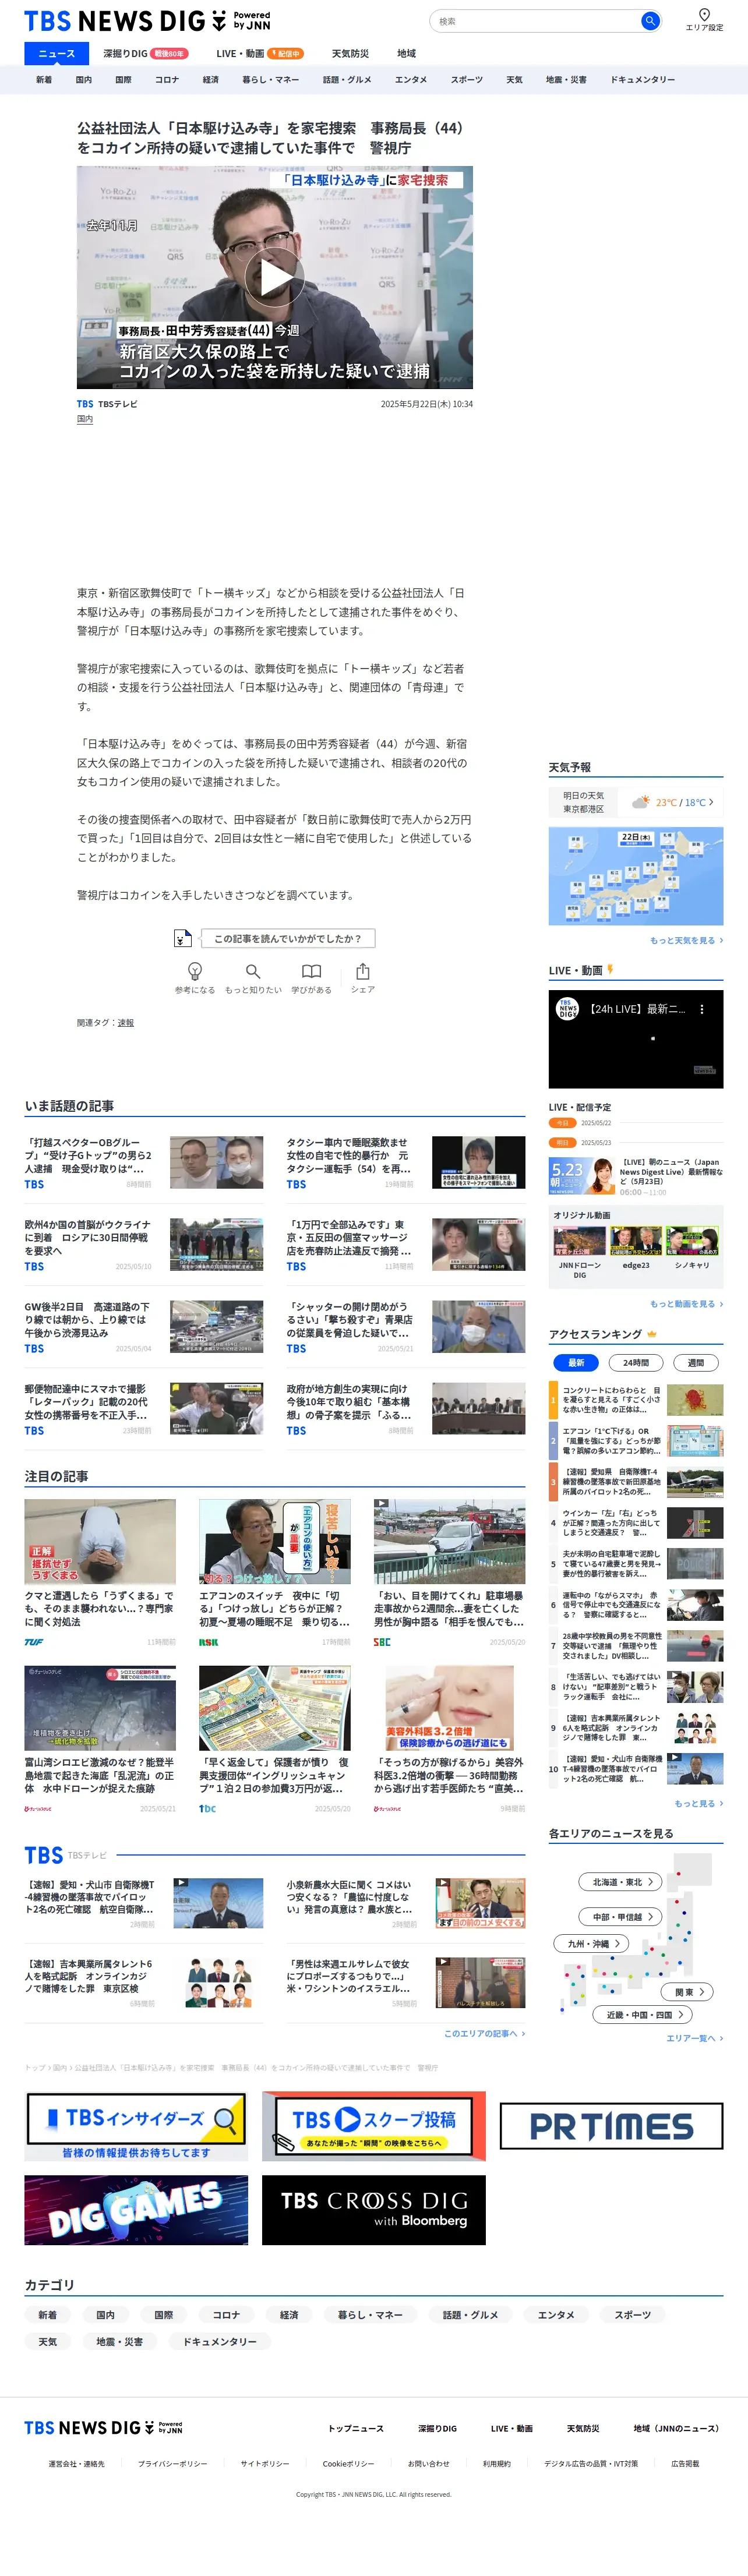Open エリア設定 location pin icon
This screenshot has width=748, height=2576.
704,15
